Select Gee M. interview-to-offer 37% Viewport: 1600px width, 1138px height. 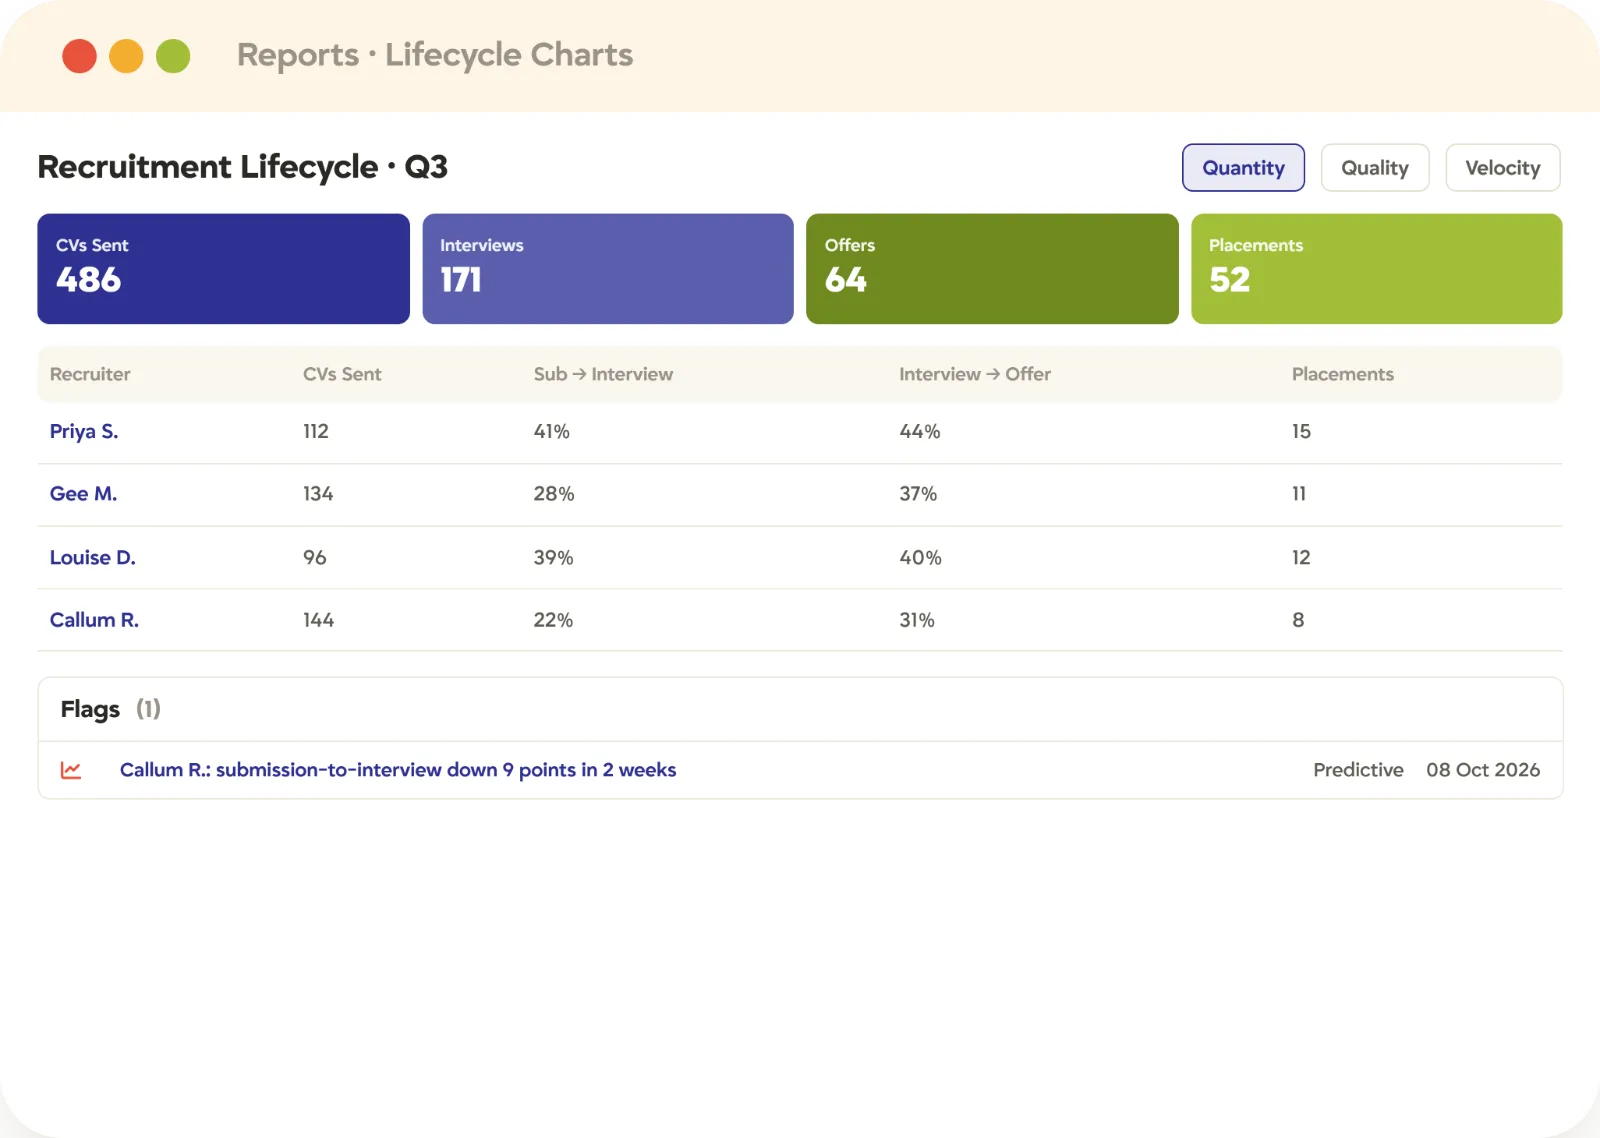(918, 494)
